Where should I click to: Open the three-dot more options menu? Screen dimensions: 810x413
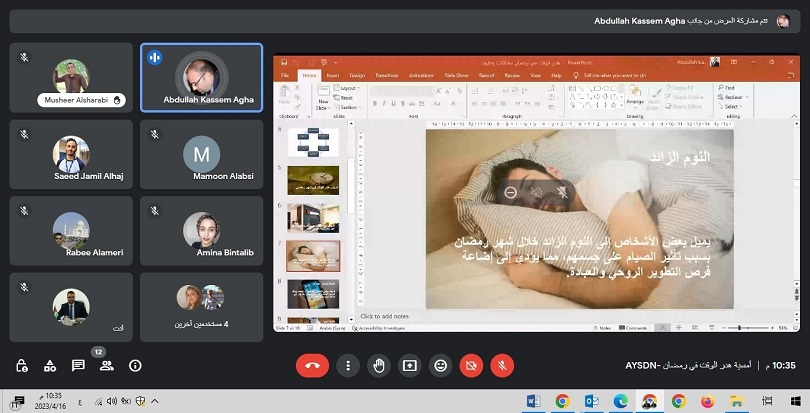click(x=347, y=366)
